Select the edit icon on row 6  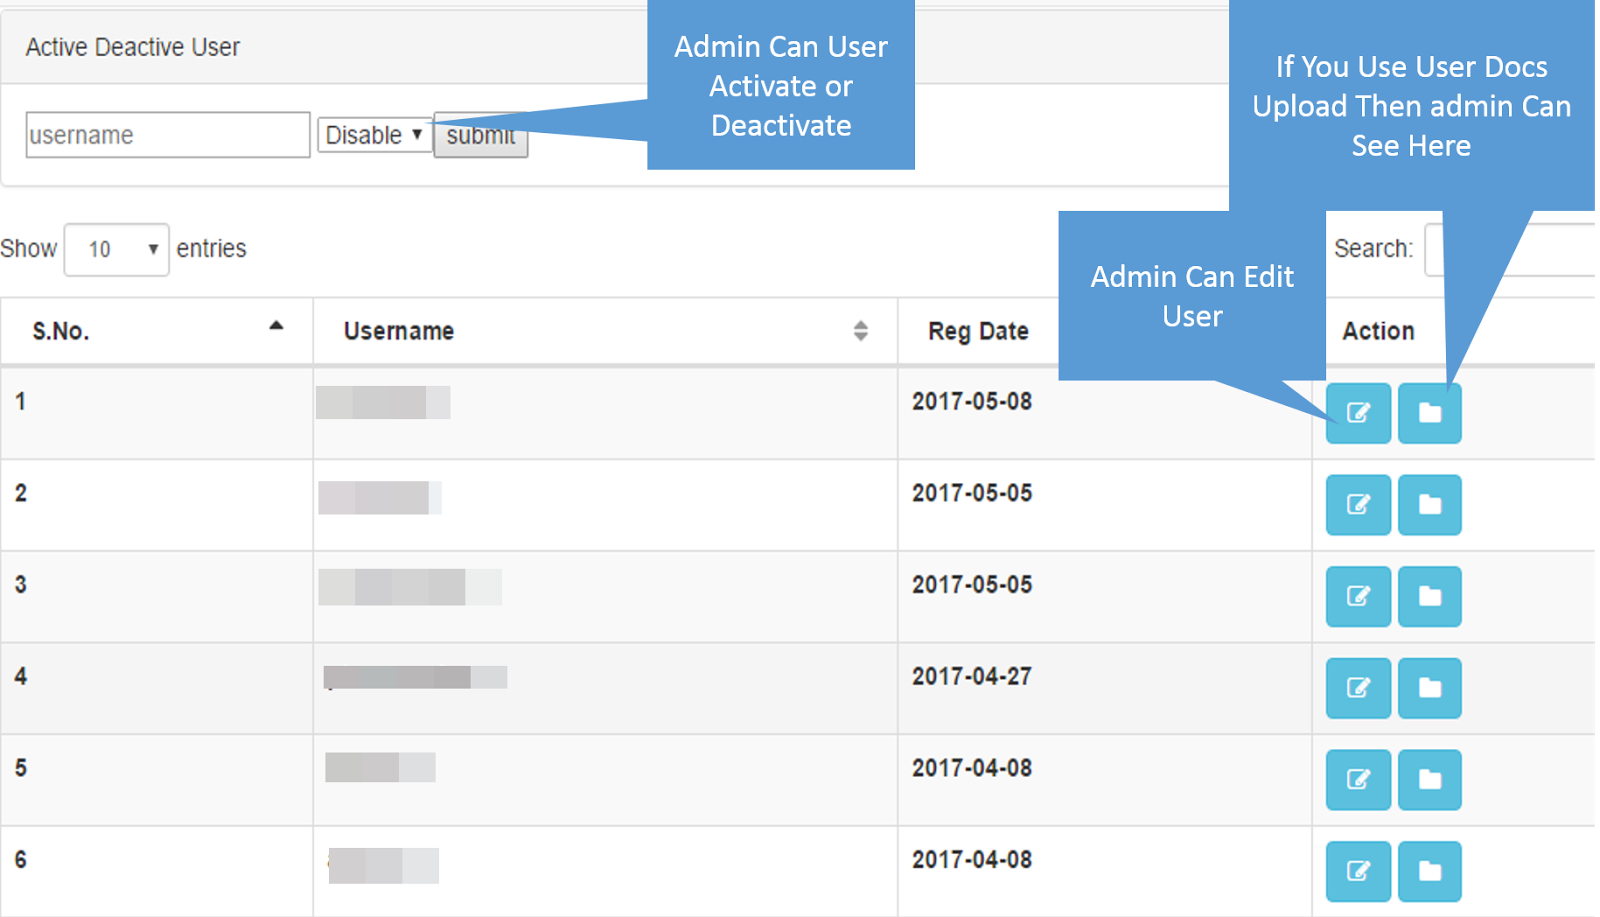[x=1357, y=870]
